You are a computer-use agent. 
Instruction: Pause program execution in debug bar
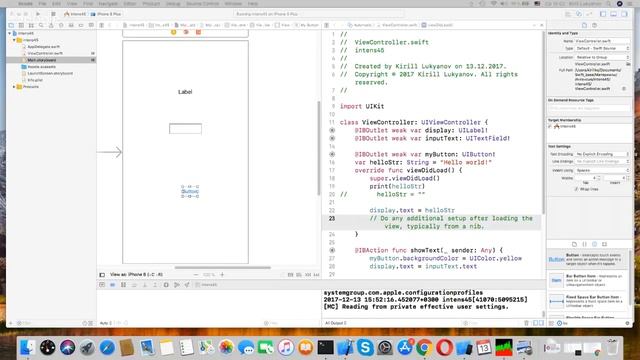click(x=123, y=285)
